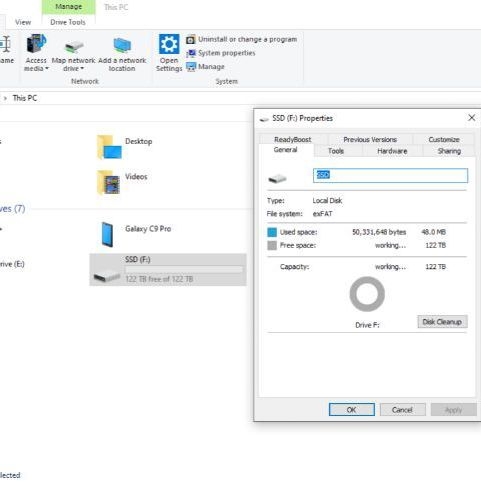
Task: Click Manage in the System group
Action: click(x=205, y=67)
